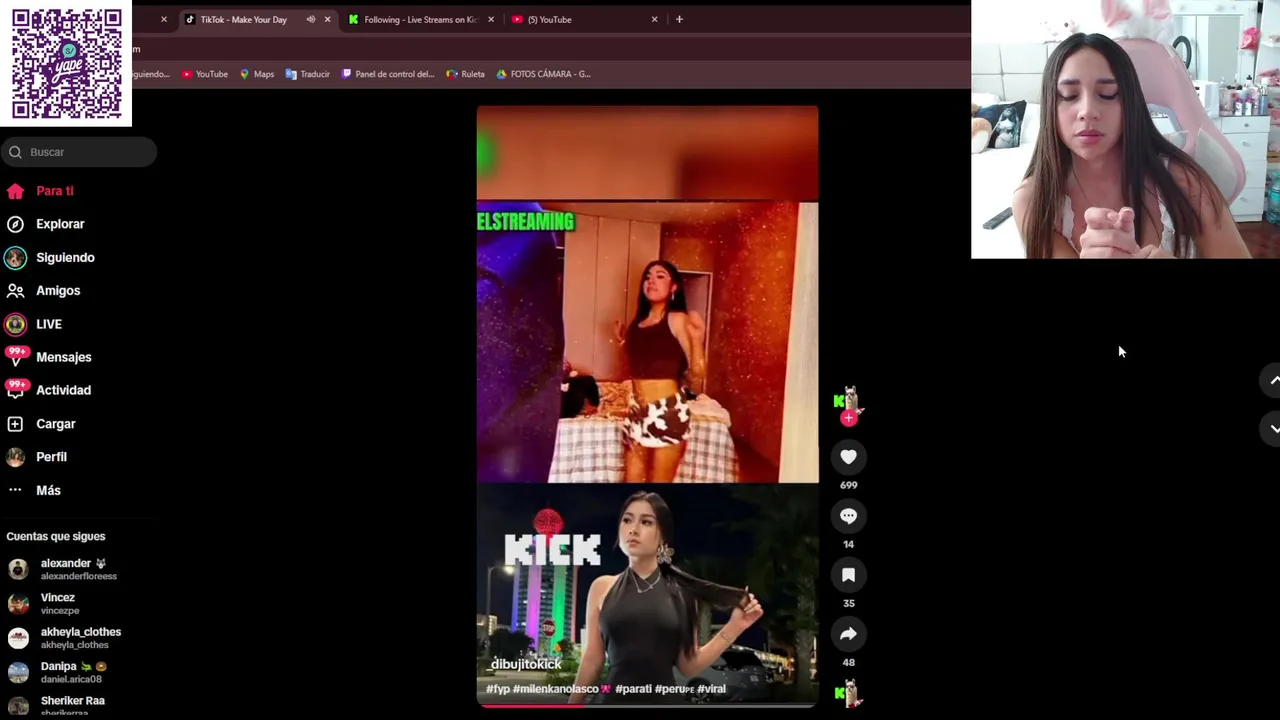Close the Kick Following tab

click(x=491, y=19)
